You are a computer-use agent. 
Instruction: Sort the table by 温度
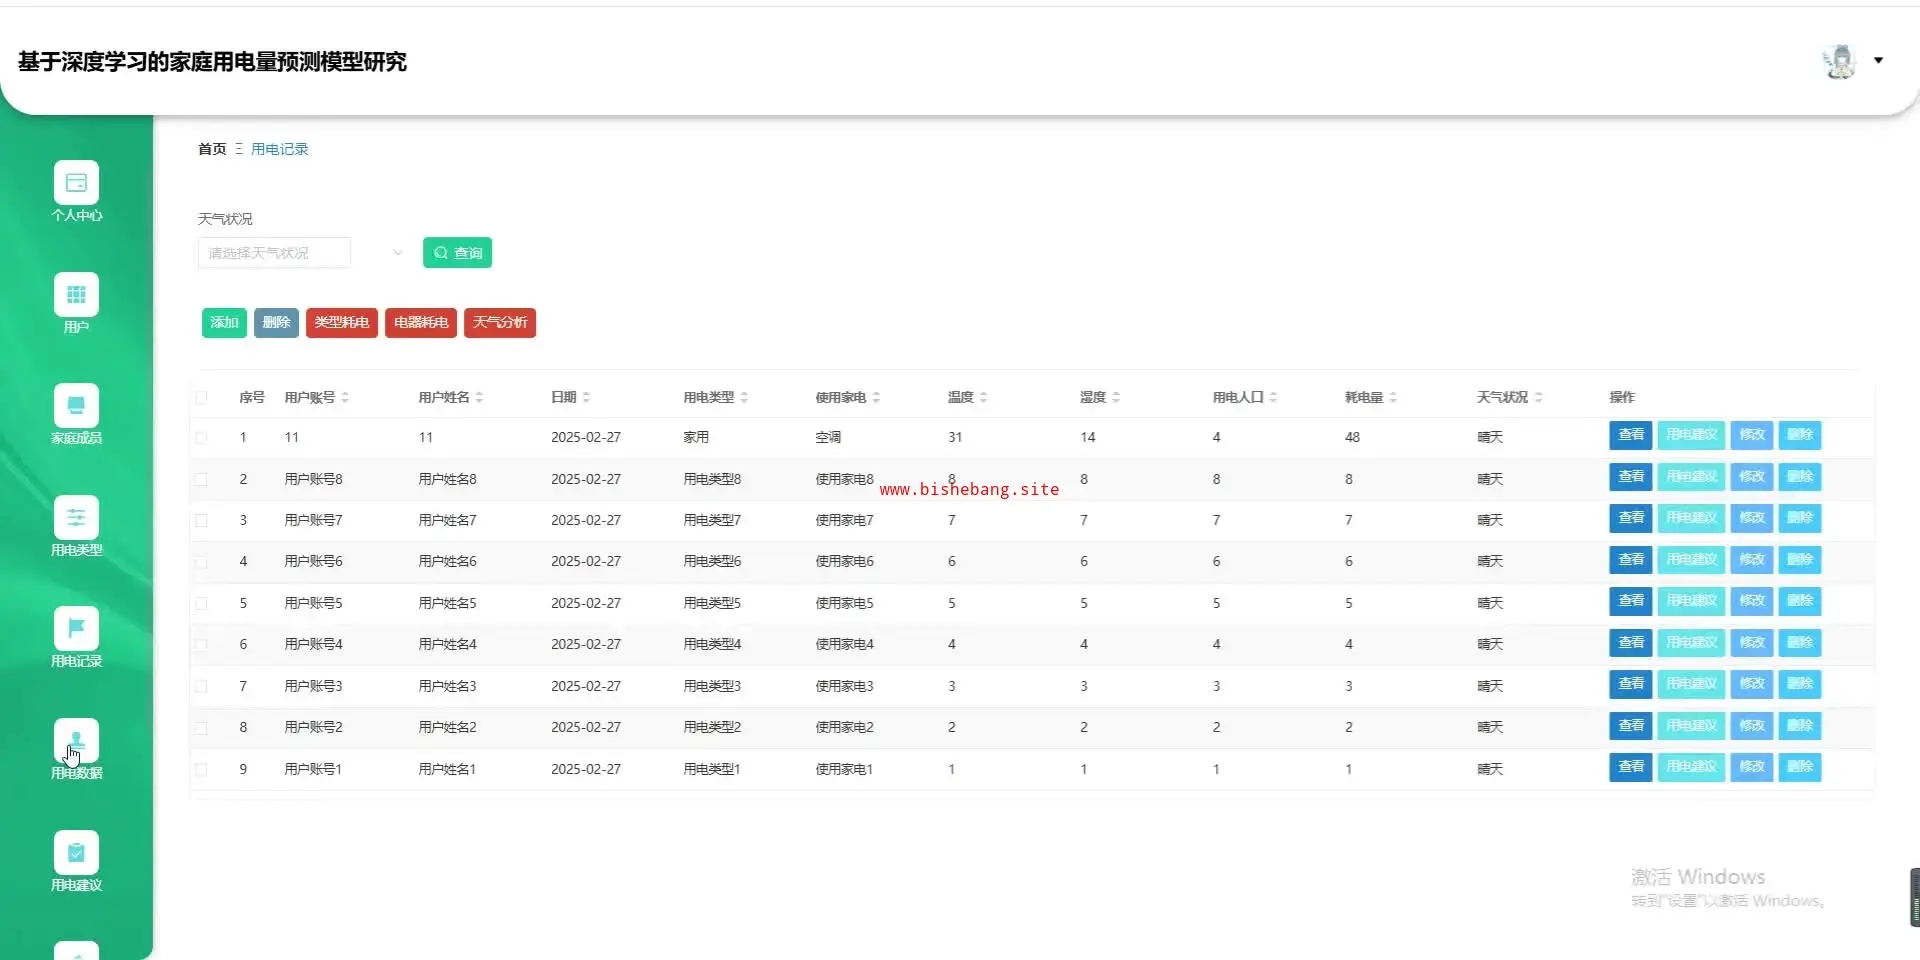[x=983, y=397]
